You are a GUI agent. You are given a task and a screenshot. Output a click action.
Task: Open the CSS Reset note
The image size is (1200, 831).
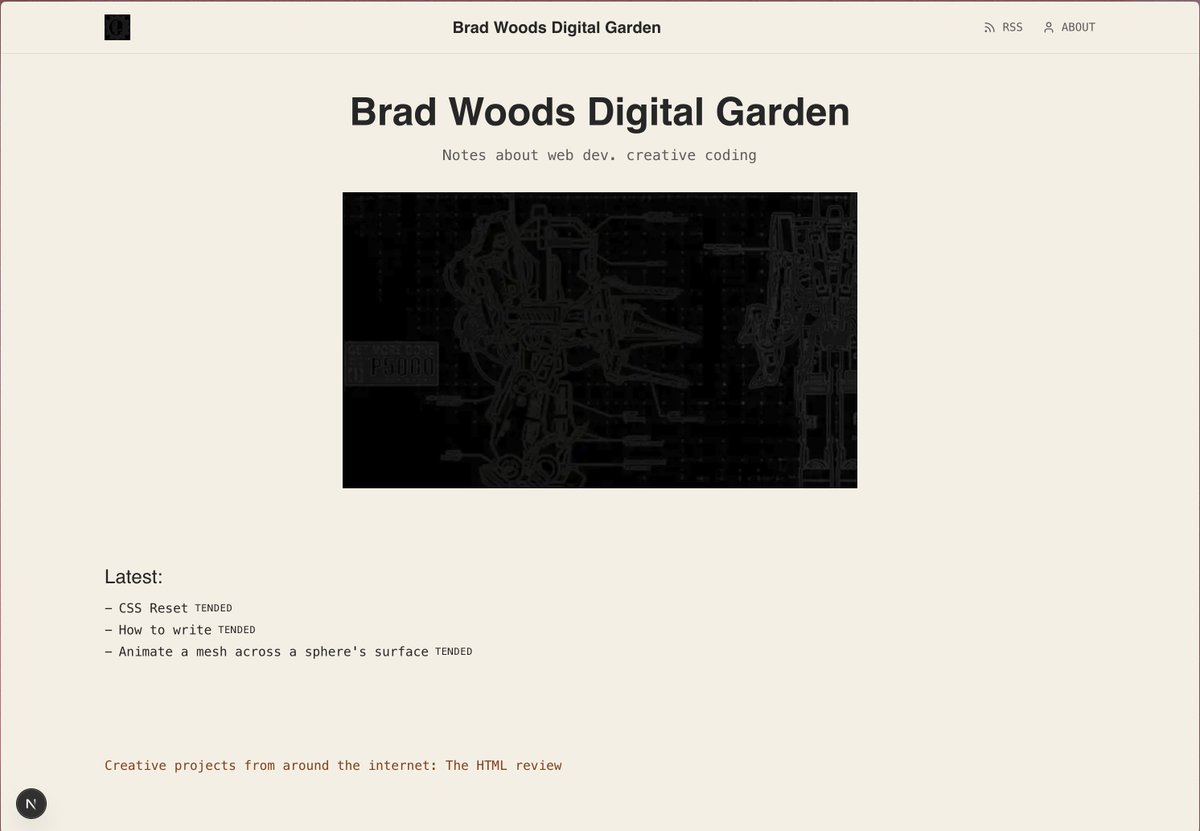tap(153, 608)
